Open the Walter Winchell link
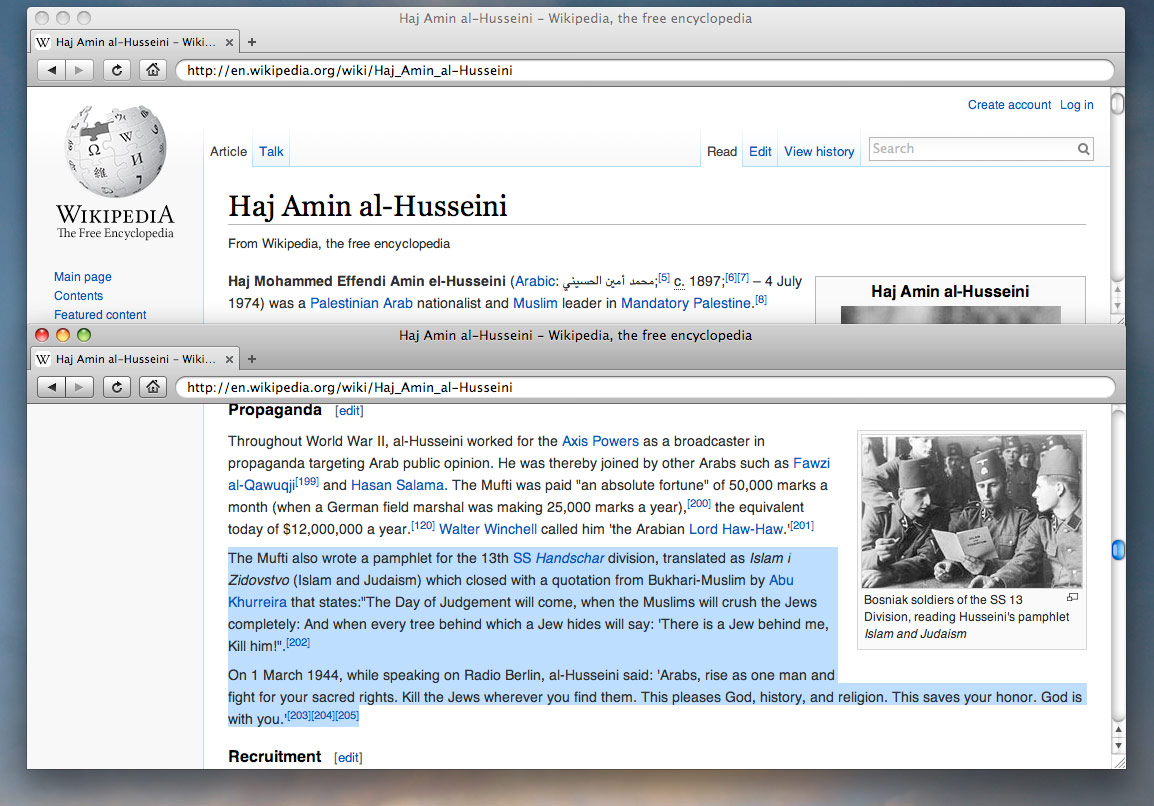The width and height of the screenshot is (1154, 806). (488, 529)
